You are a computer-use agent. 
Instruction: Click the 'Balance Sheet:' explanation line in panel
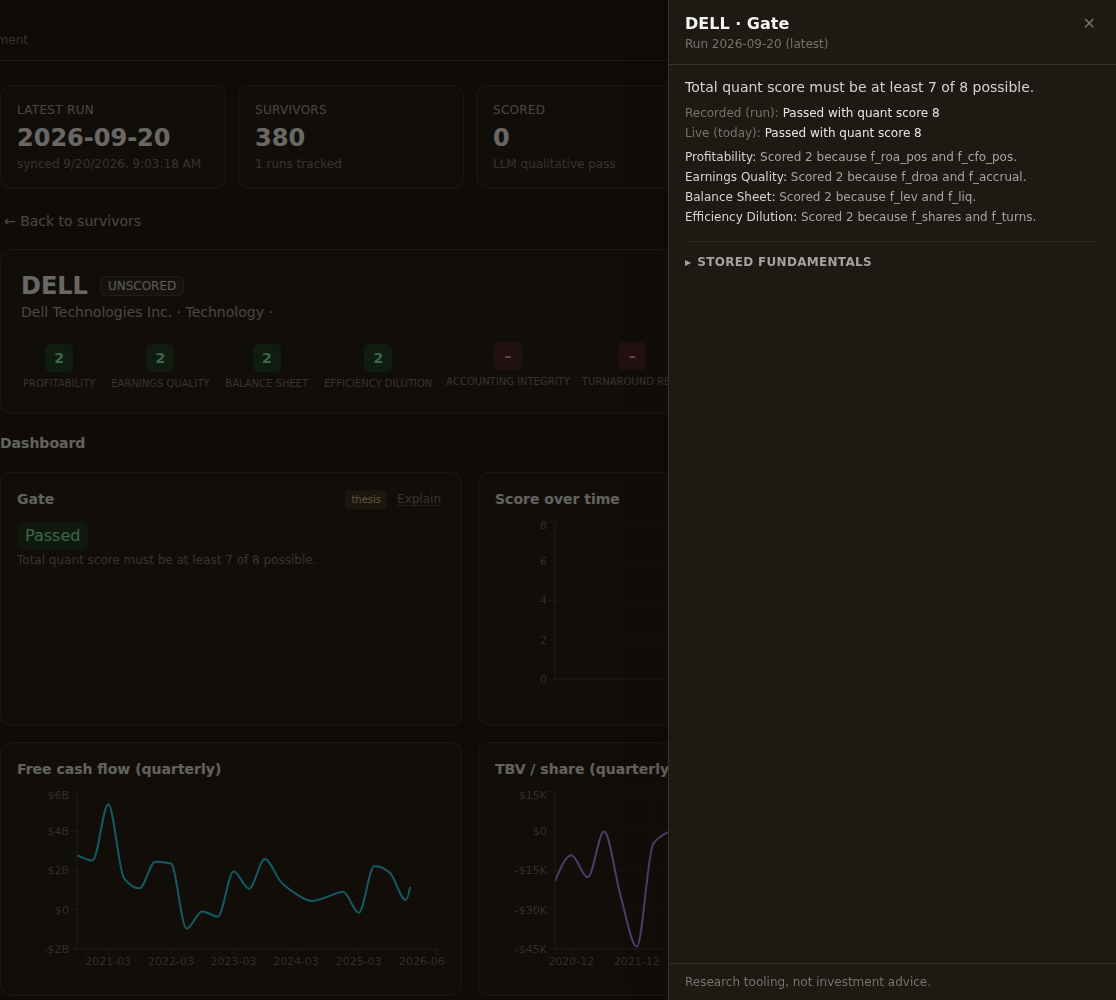[830, 196]
